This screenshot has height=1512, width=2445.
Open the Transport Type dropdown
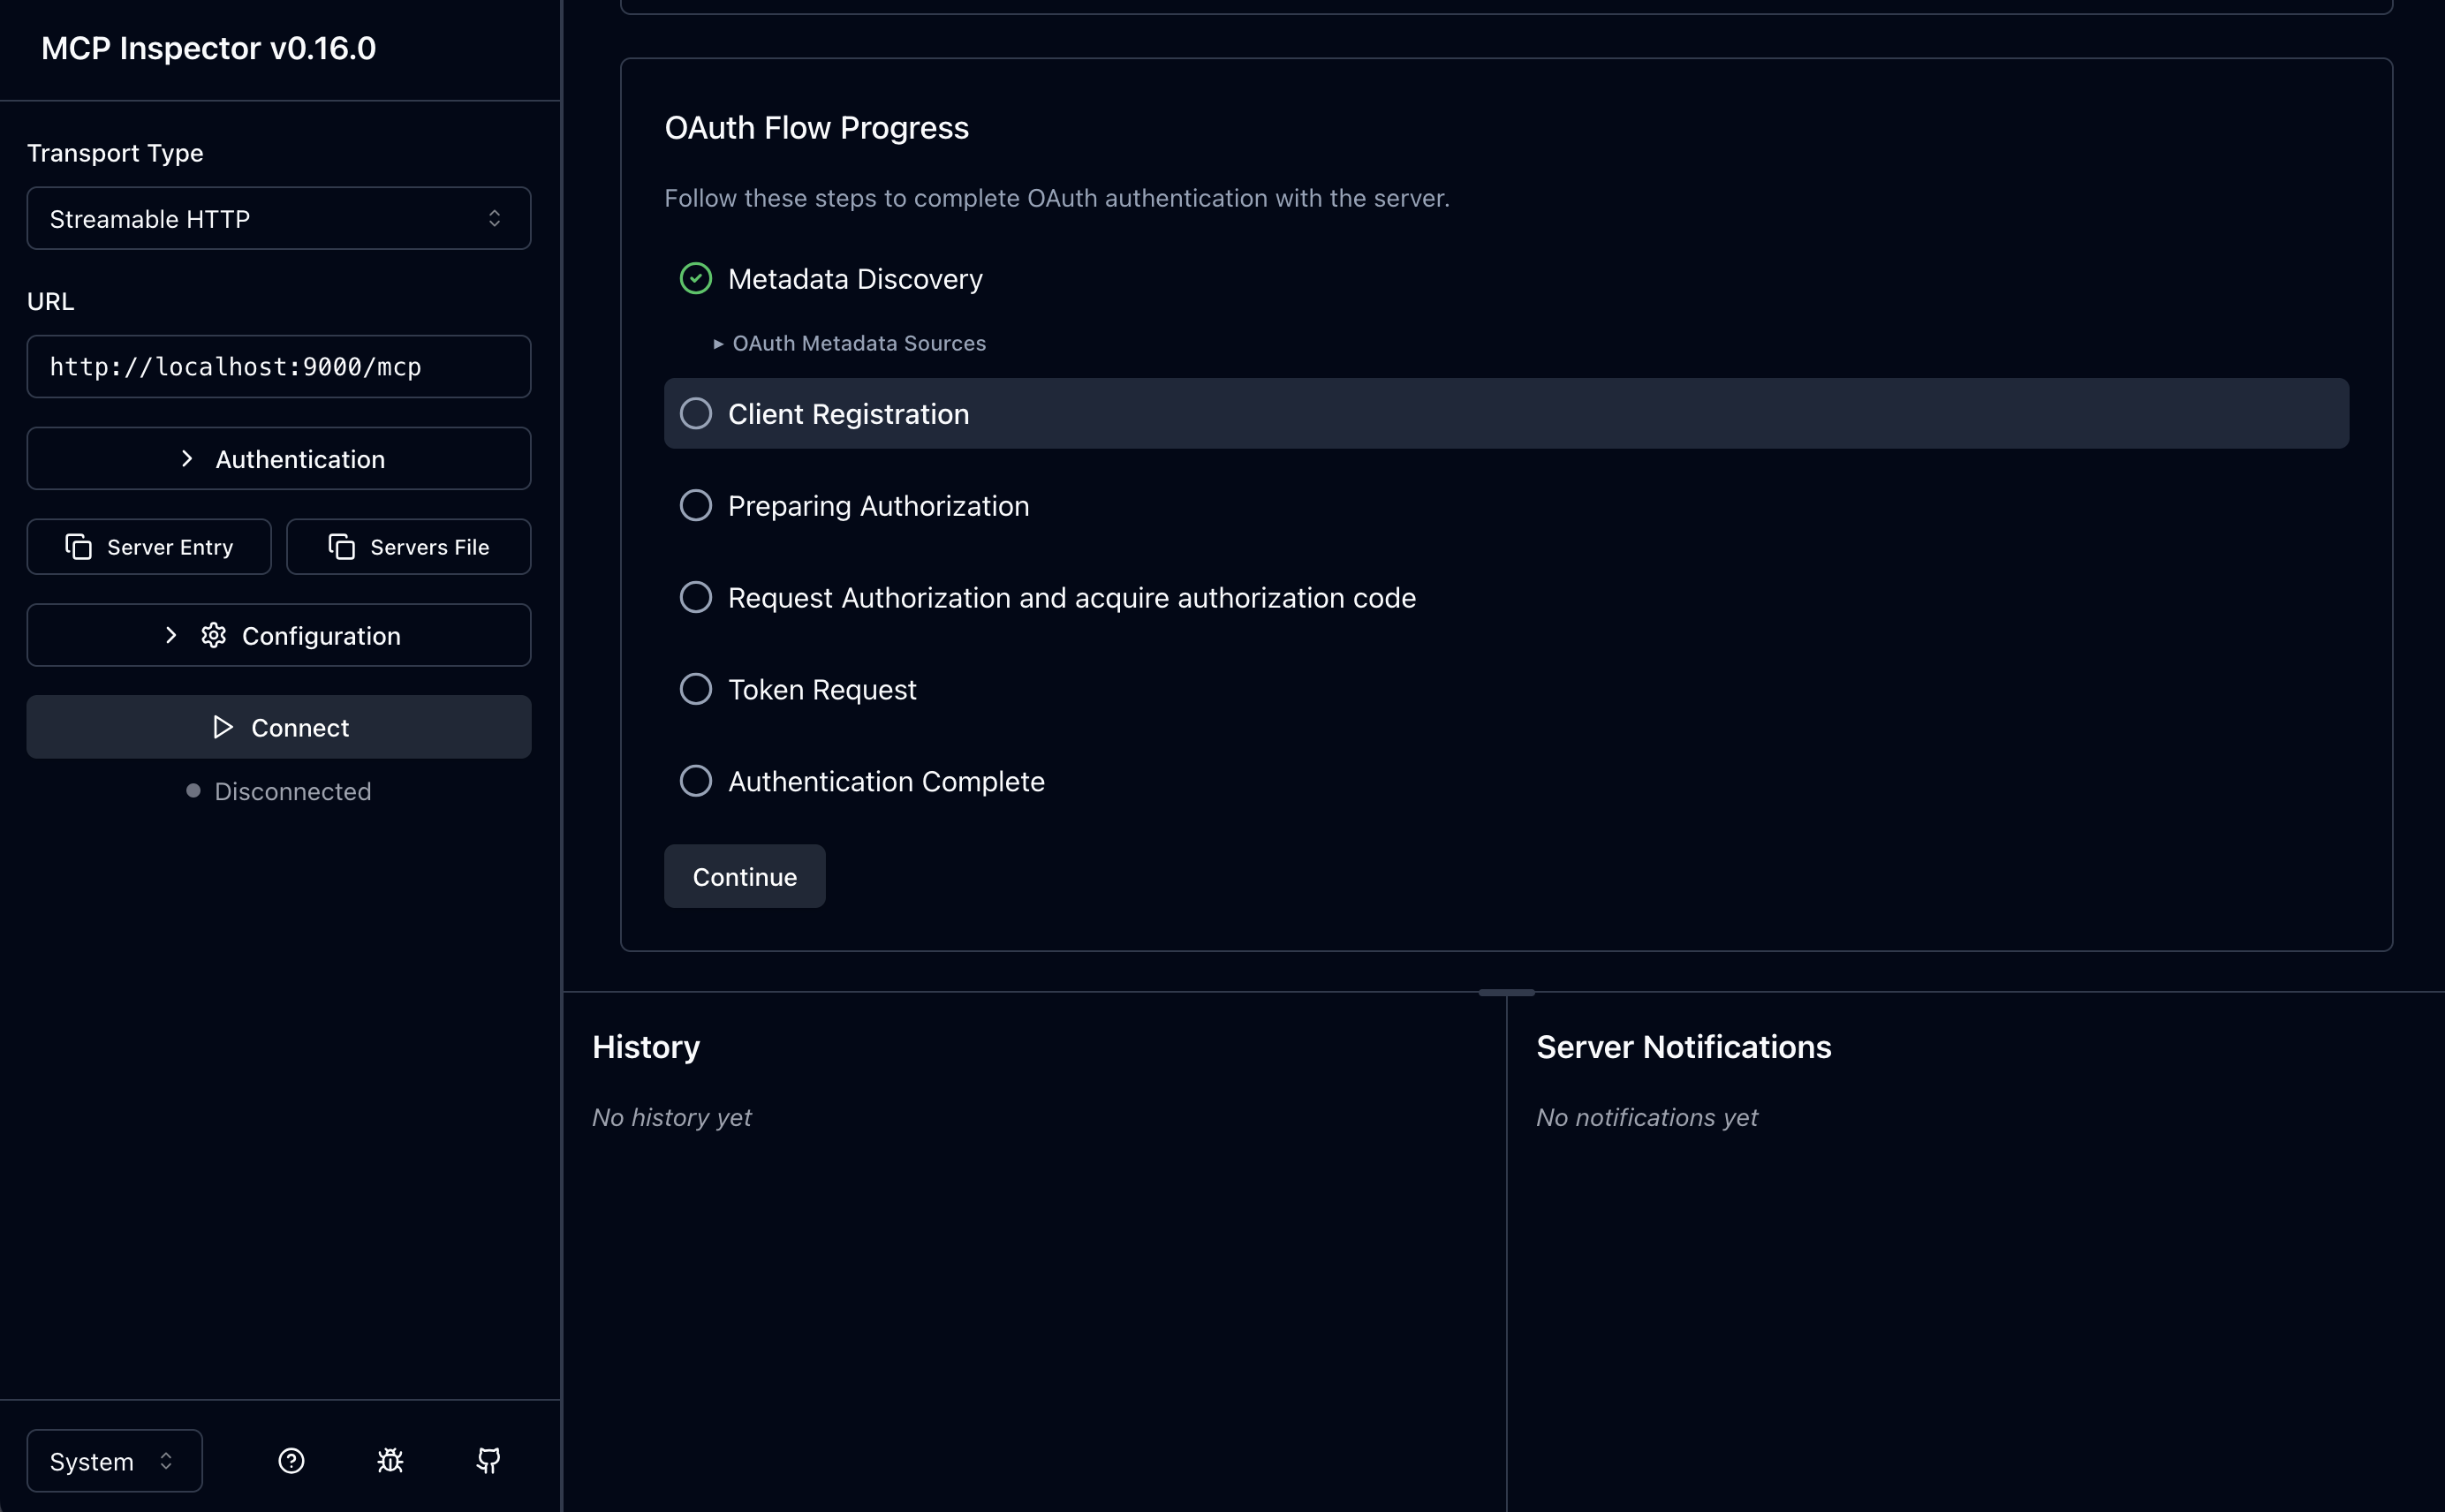[x=279, y=218]
